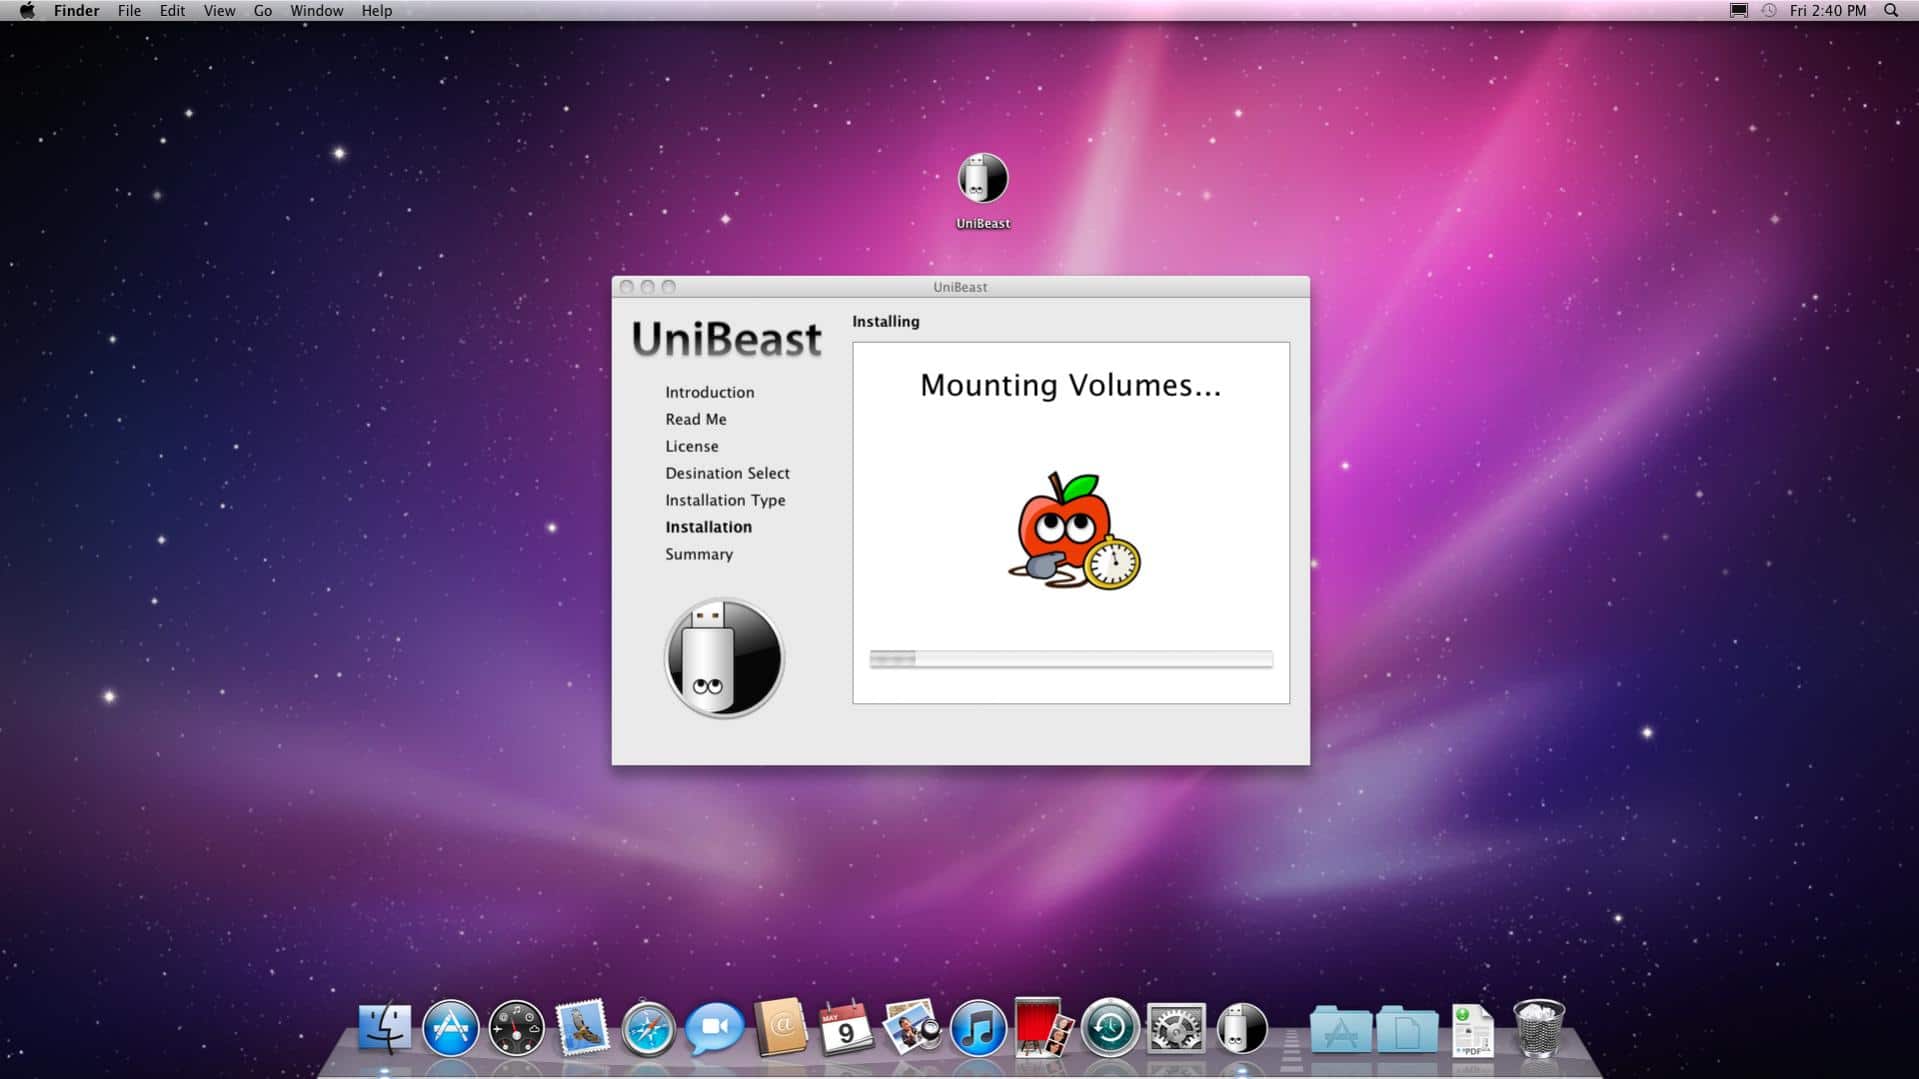This screenshot has height=1079, width=1919.
Task: Open Spotlight search in the menu bar
Action: coord(1890,10)
